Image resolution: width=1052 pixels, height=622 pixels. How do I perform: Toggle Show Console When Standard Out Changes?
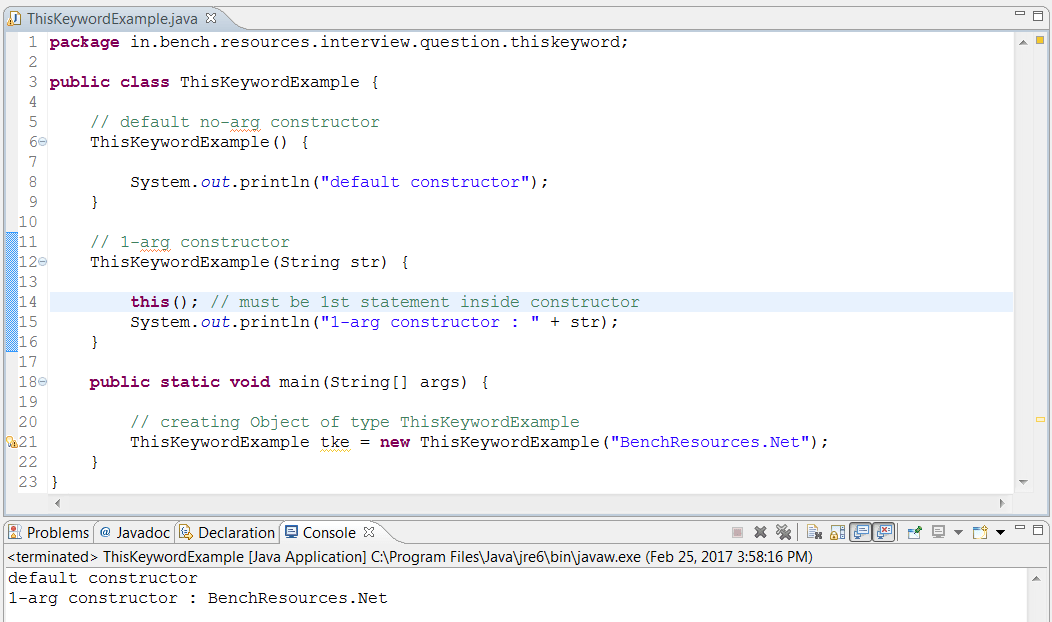point(863,531)
